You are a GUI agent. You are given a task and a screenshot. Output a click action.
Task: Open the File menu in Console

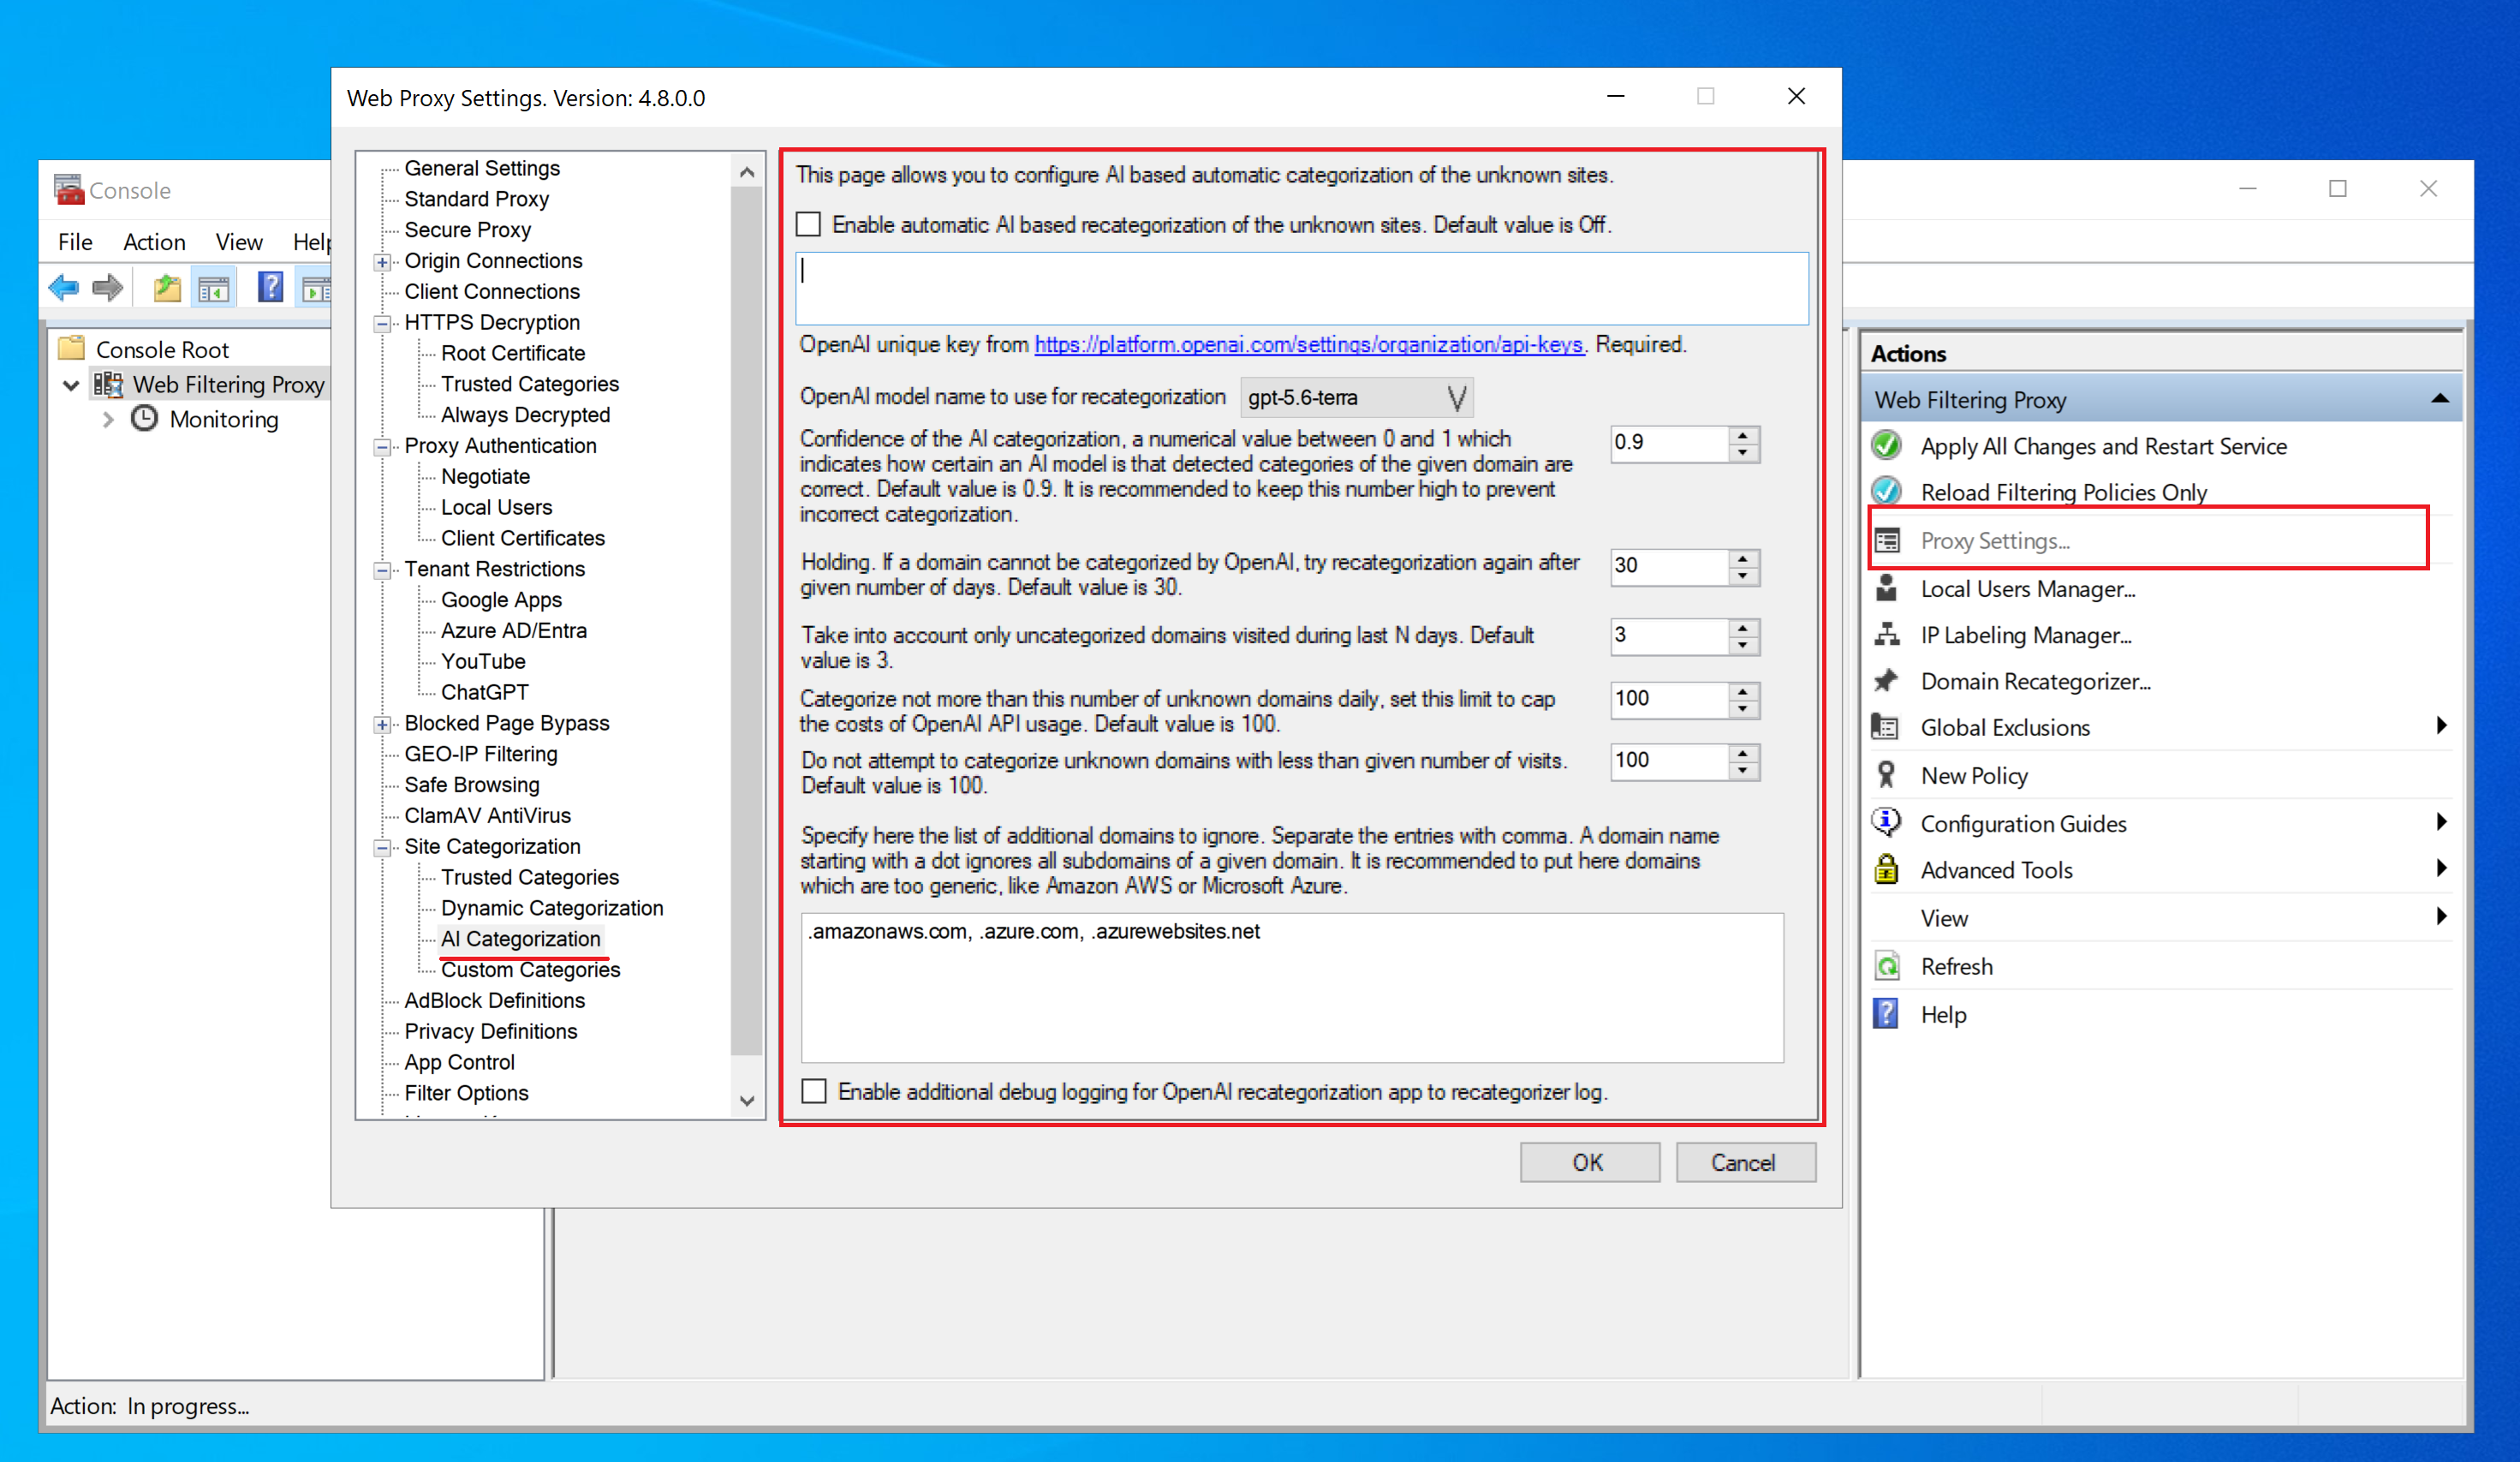tap(75, 242)
